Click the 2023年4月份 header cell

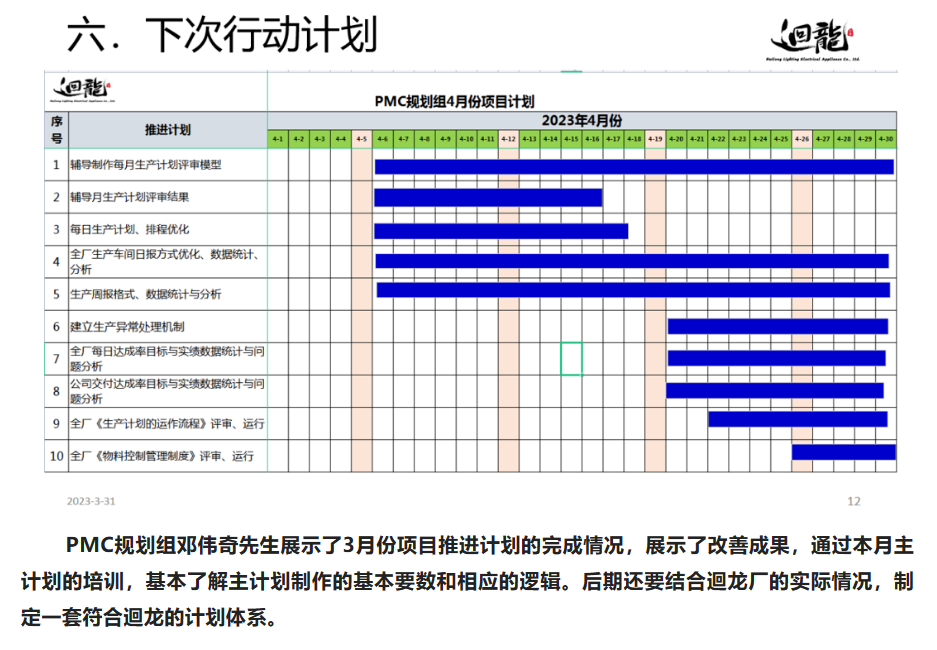coord(581,120)
